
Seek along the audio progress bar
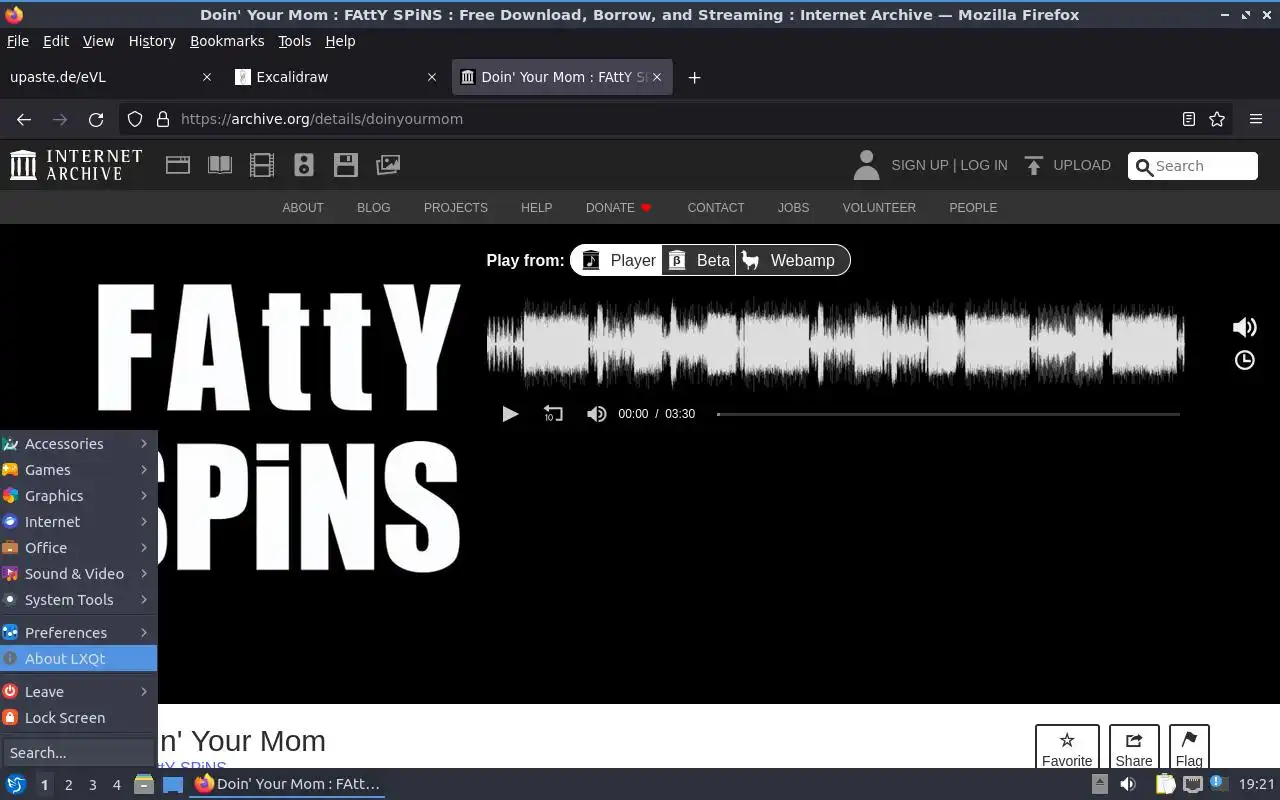point(948,414)
